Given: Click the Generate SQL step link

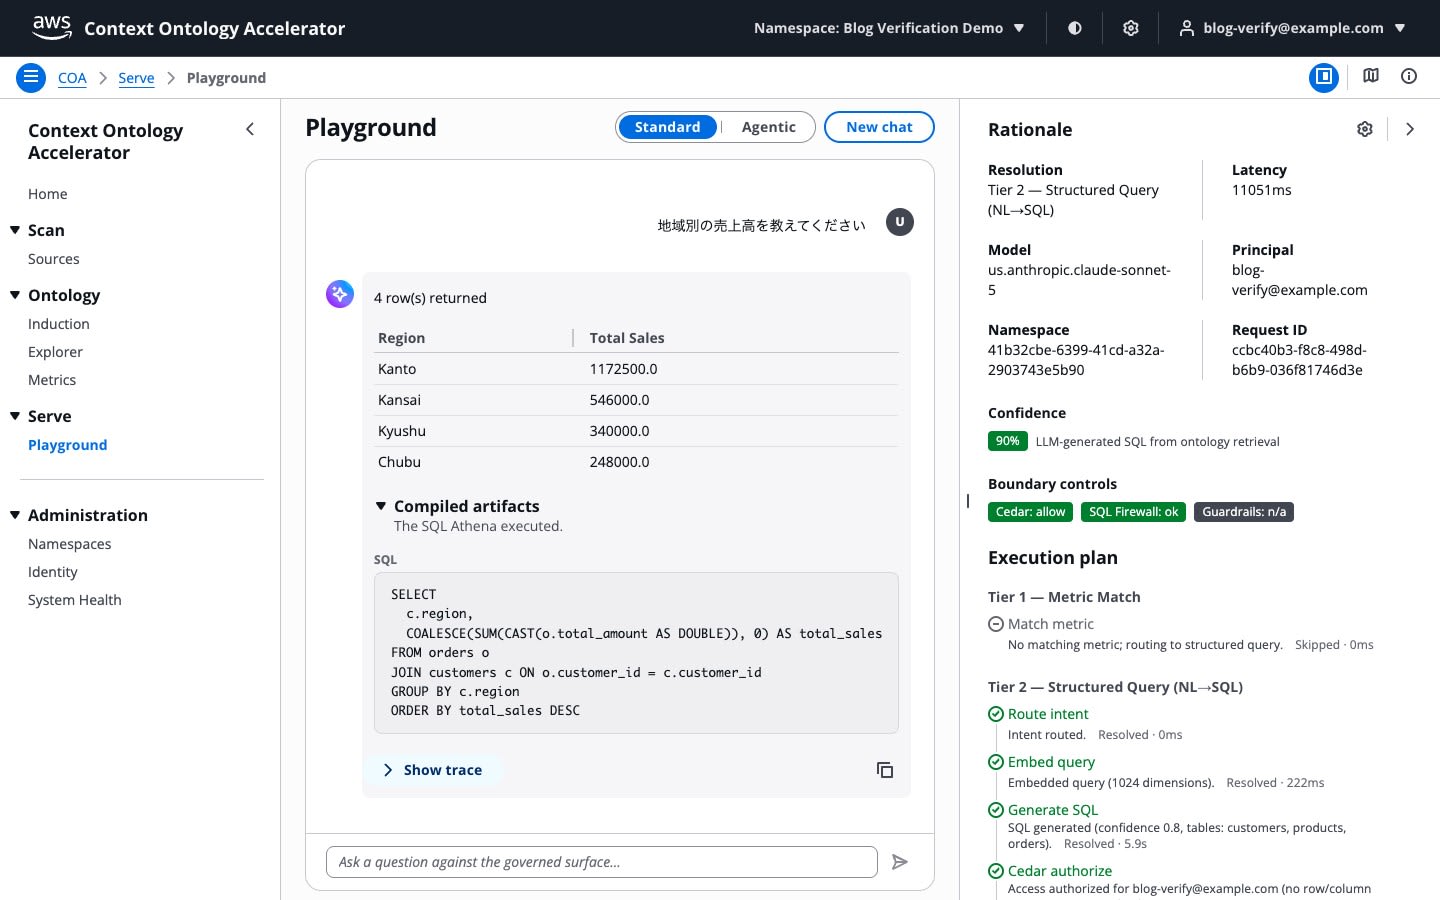Looking at the screenshot, I should coord(1053,810).
